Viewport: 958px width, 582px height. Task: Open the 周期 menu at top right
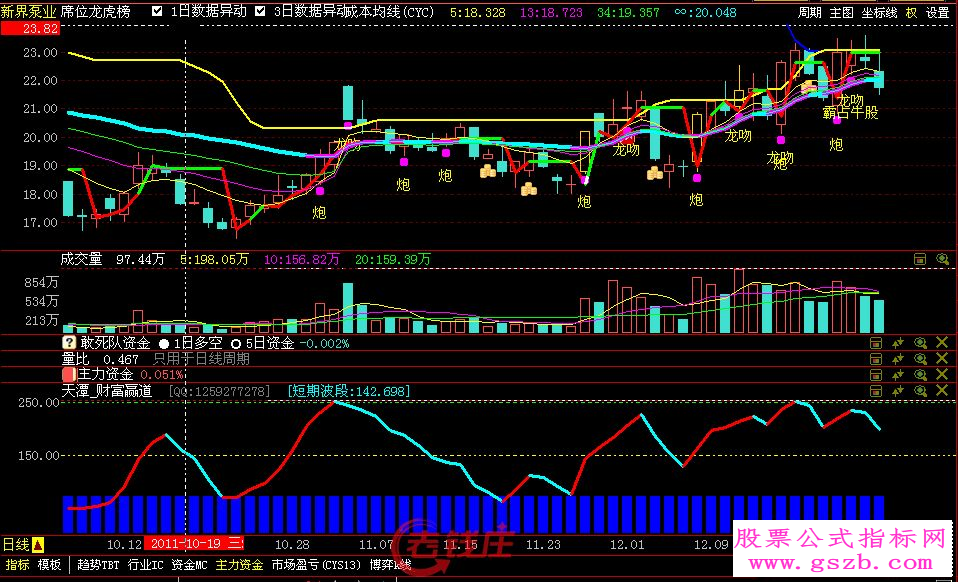(x=810, y=12)
